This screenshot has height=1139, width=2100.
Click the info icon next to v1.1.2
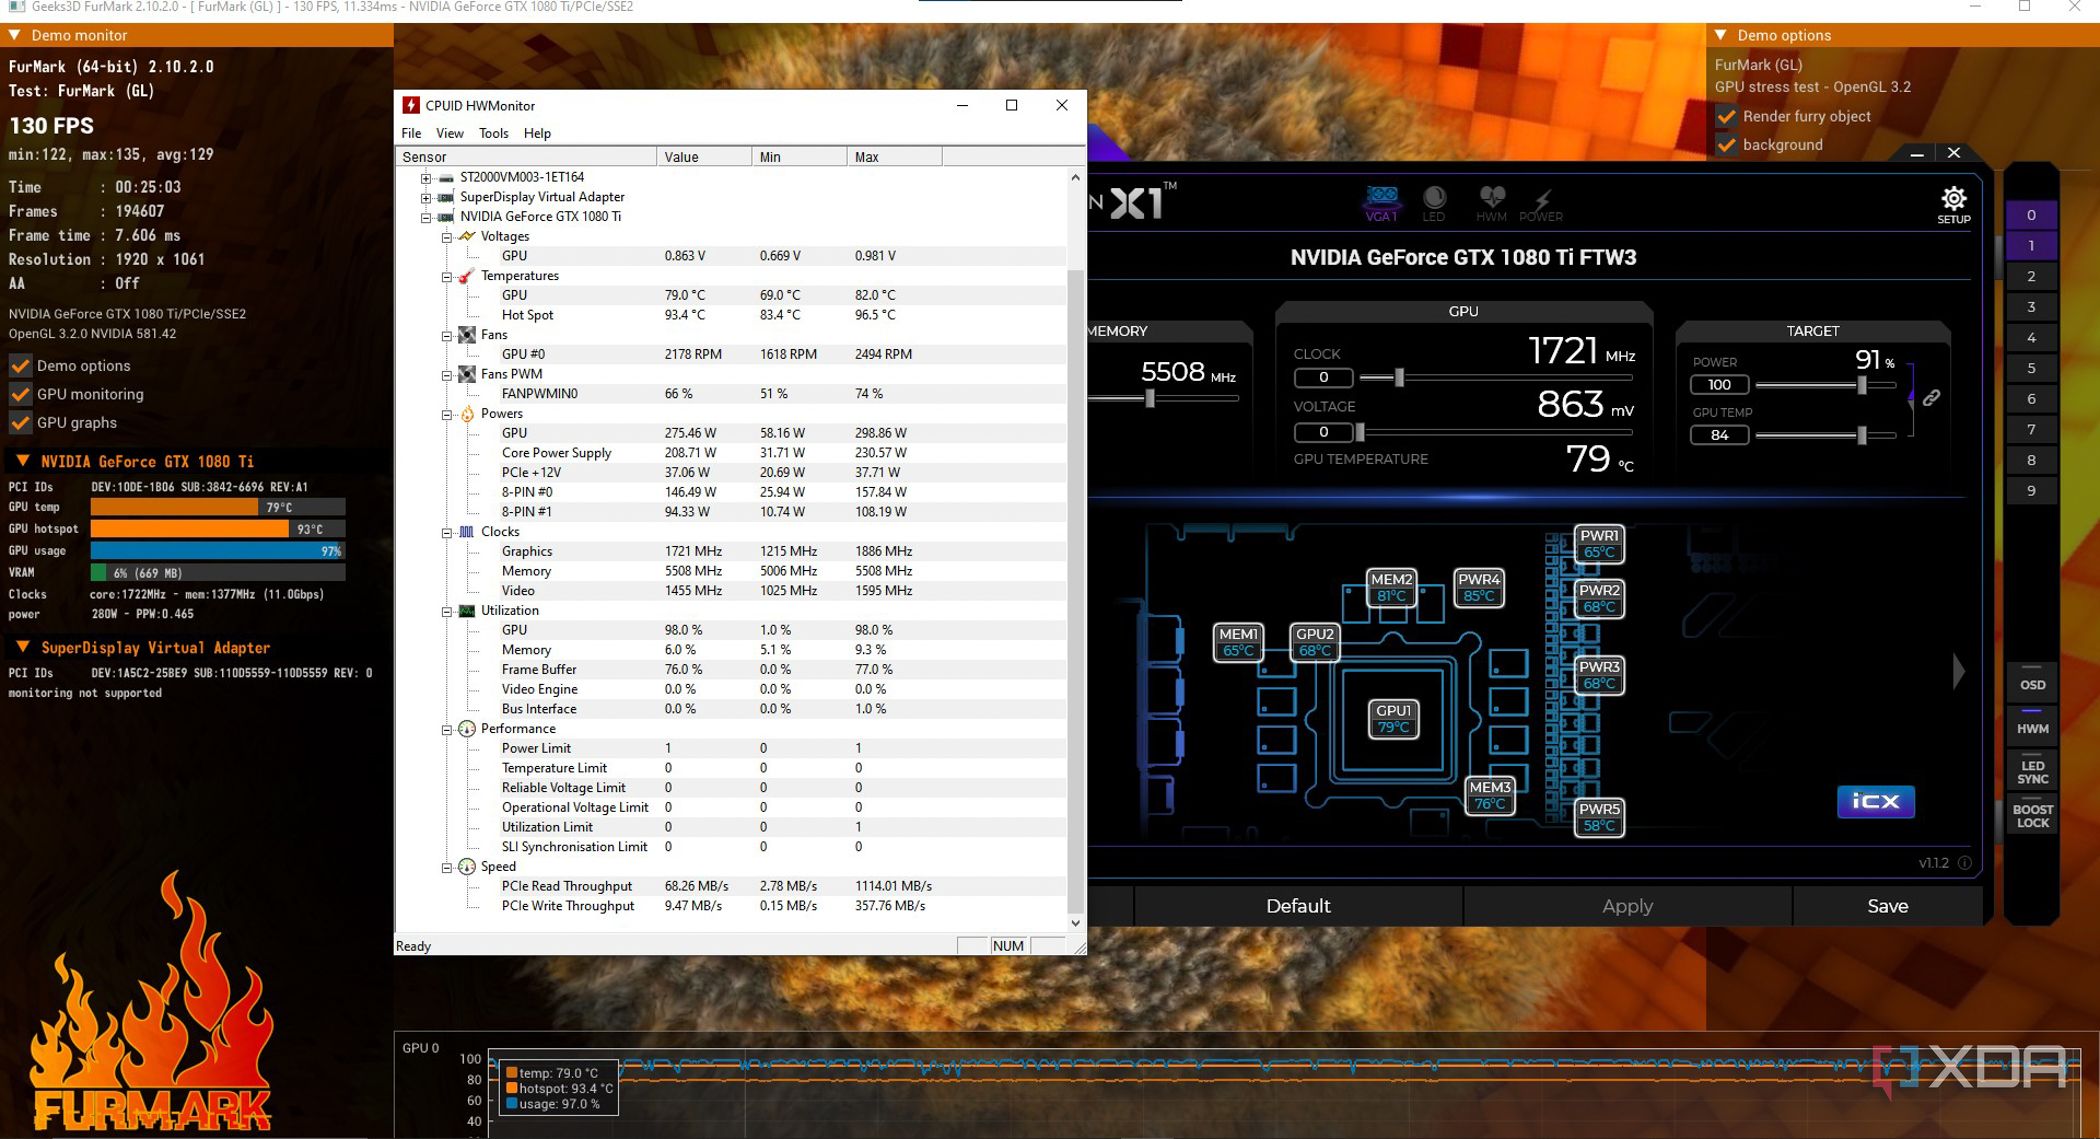1964,863
